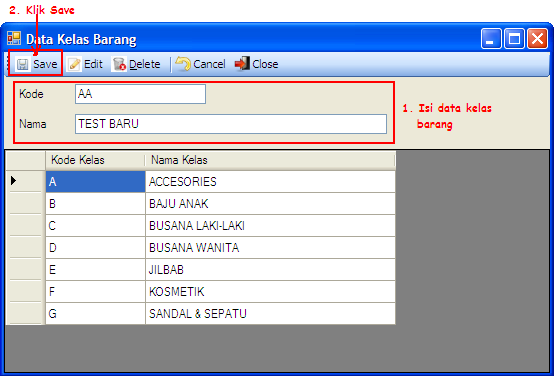Select the JILBAB cell
554x376 pixels.
coord(270,270)
